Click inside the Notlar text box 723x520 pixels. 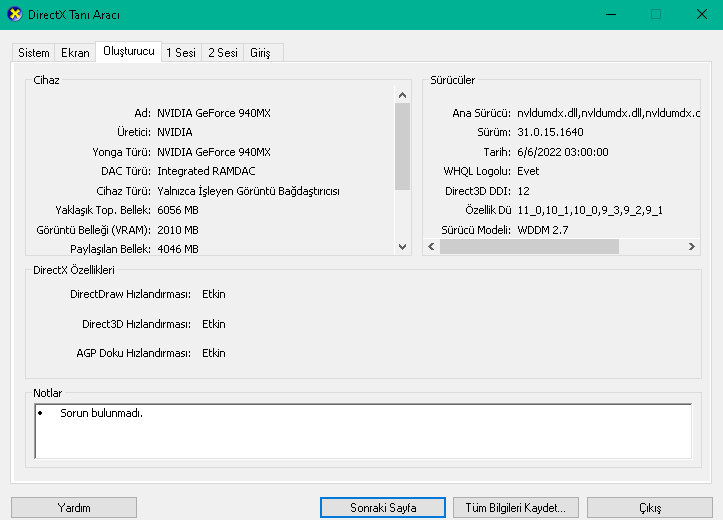pyautogui.click(x=363, y=431)
